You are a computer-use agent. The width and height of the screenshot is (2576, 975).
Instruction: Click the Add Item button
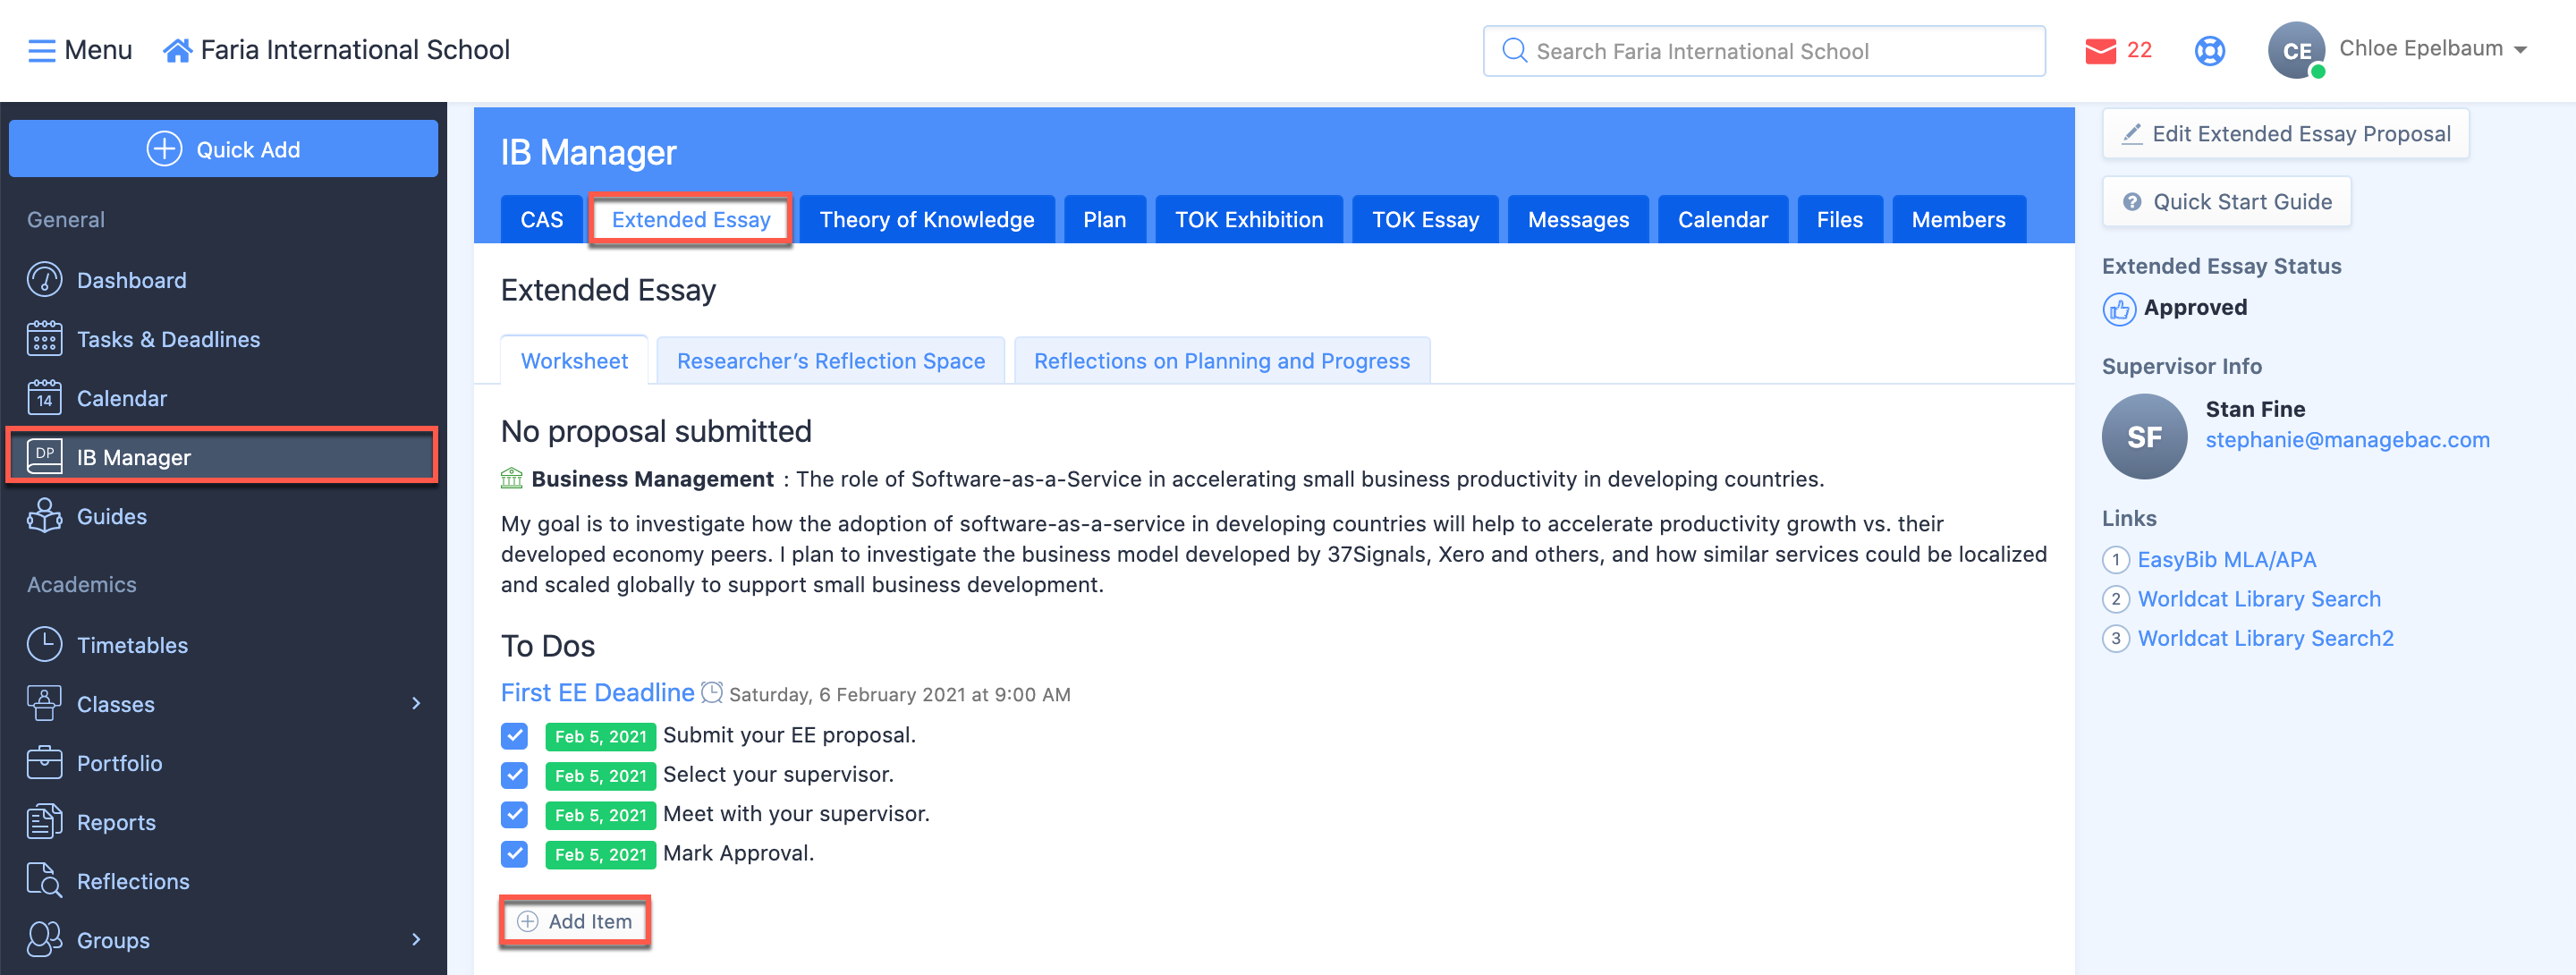575,921
